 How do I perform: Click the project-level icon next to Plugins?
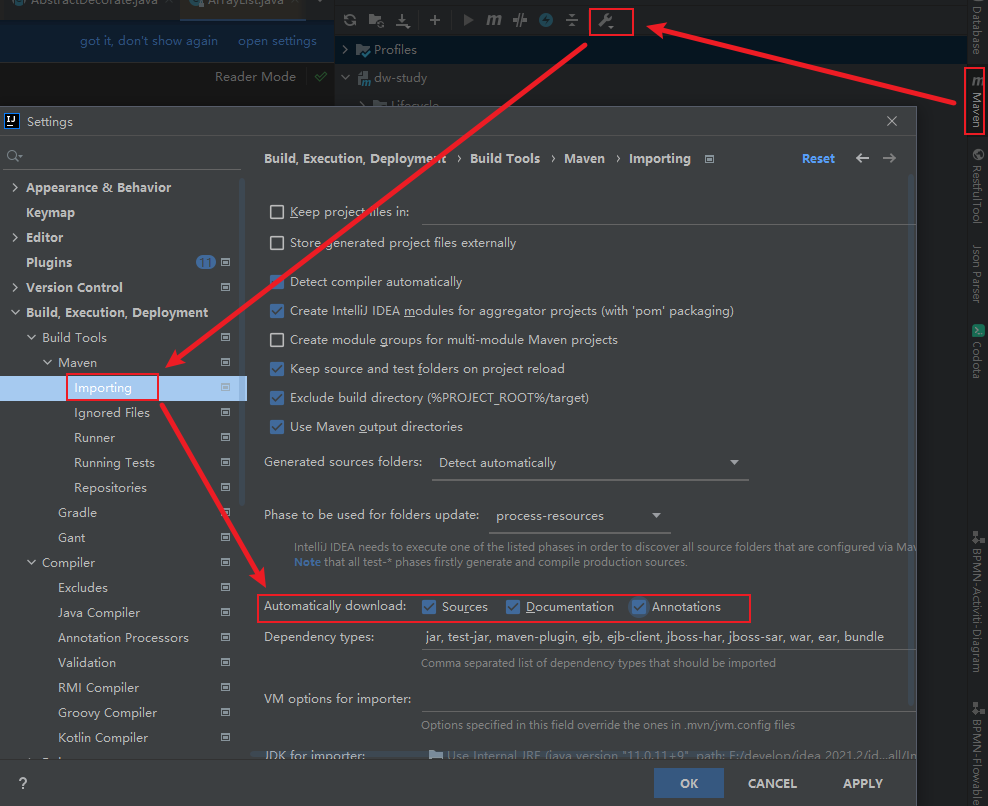[226, 262]
